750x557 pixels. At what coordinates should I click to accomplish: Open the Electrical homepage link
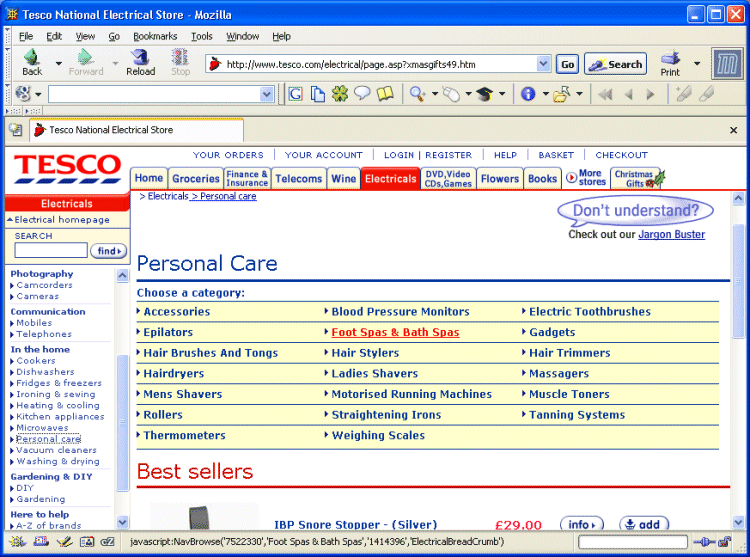62,220
